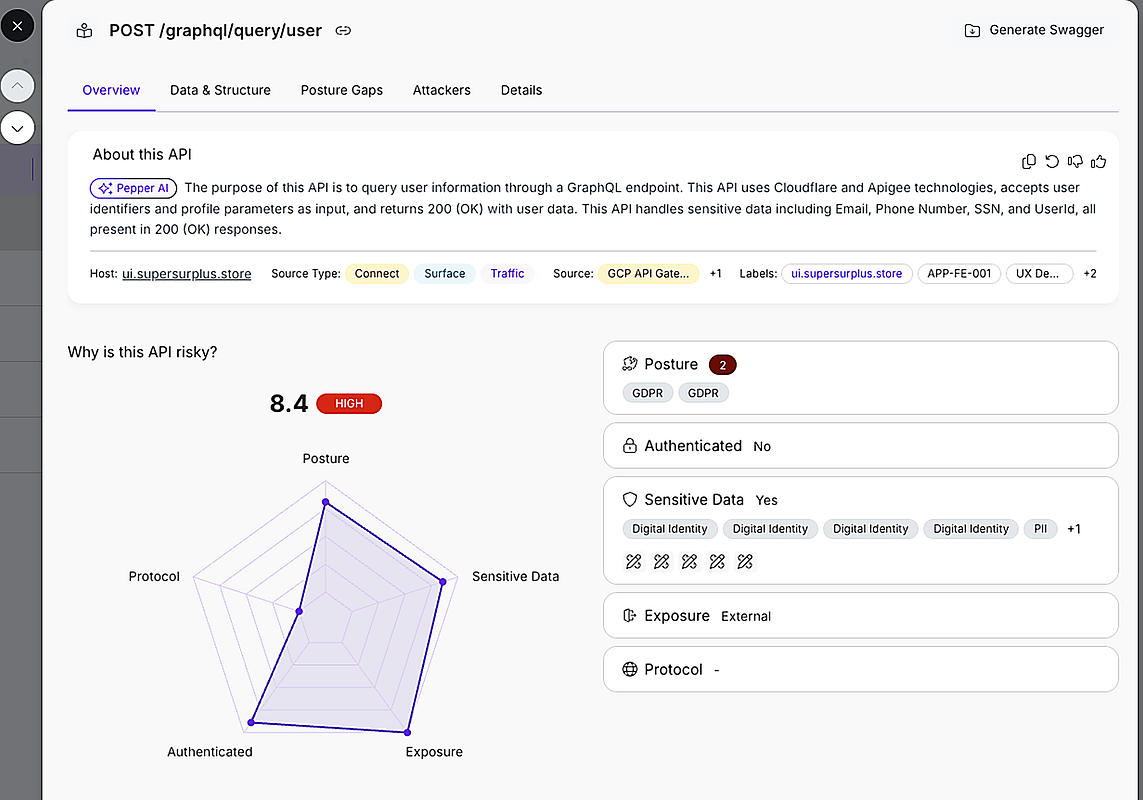Give thumbs up feedback on the description
1143x800 pixels.
coord(1098,161)
